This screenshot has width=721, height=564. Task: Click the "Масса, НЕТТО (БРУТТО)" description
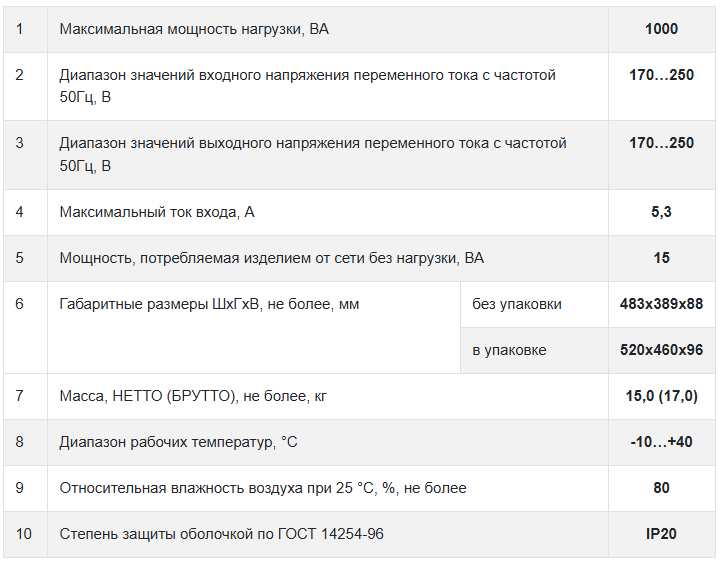tap(193, 396)
